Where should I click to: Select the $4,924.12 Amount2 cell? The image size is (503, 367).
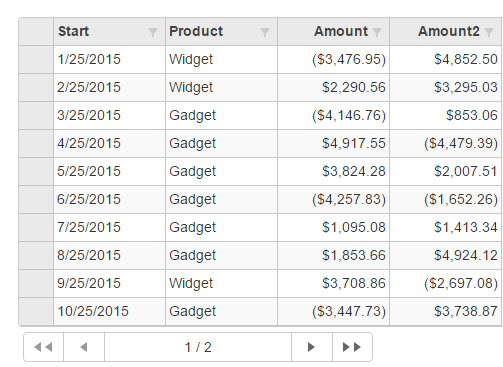pos(446,255)
